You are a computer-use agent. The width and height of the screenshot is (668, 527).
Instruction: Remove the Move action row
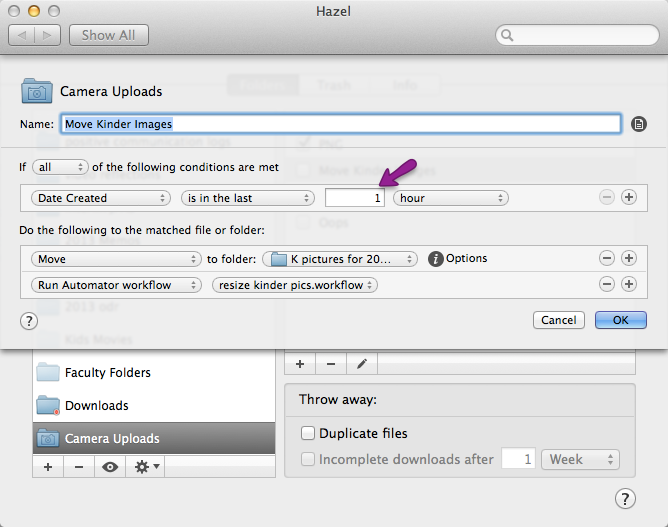607,258
